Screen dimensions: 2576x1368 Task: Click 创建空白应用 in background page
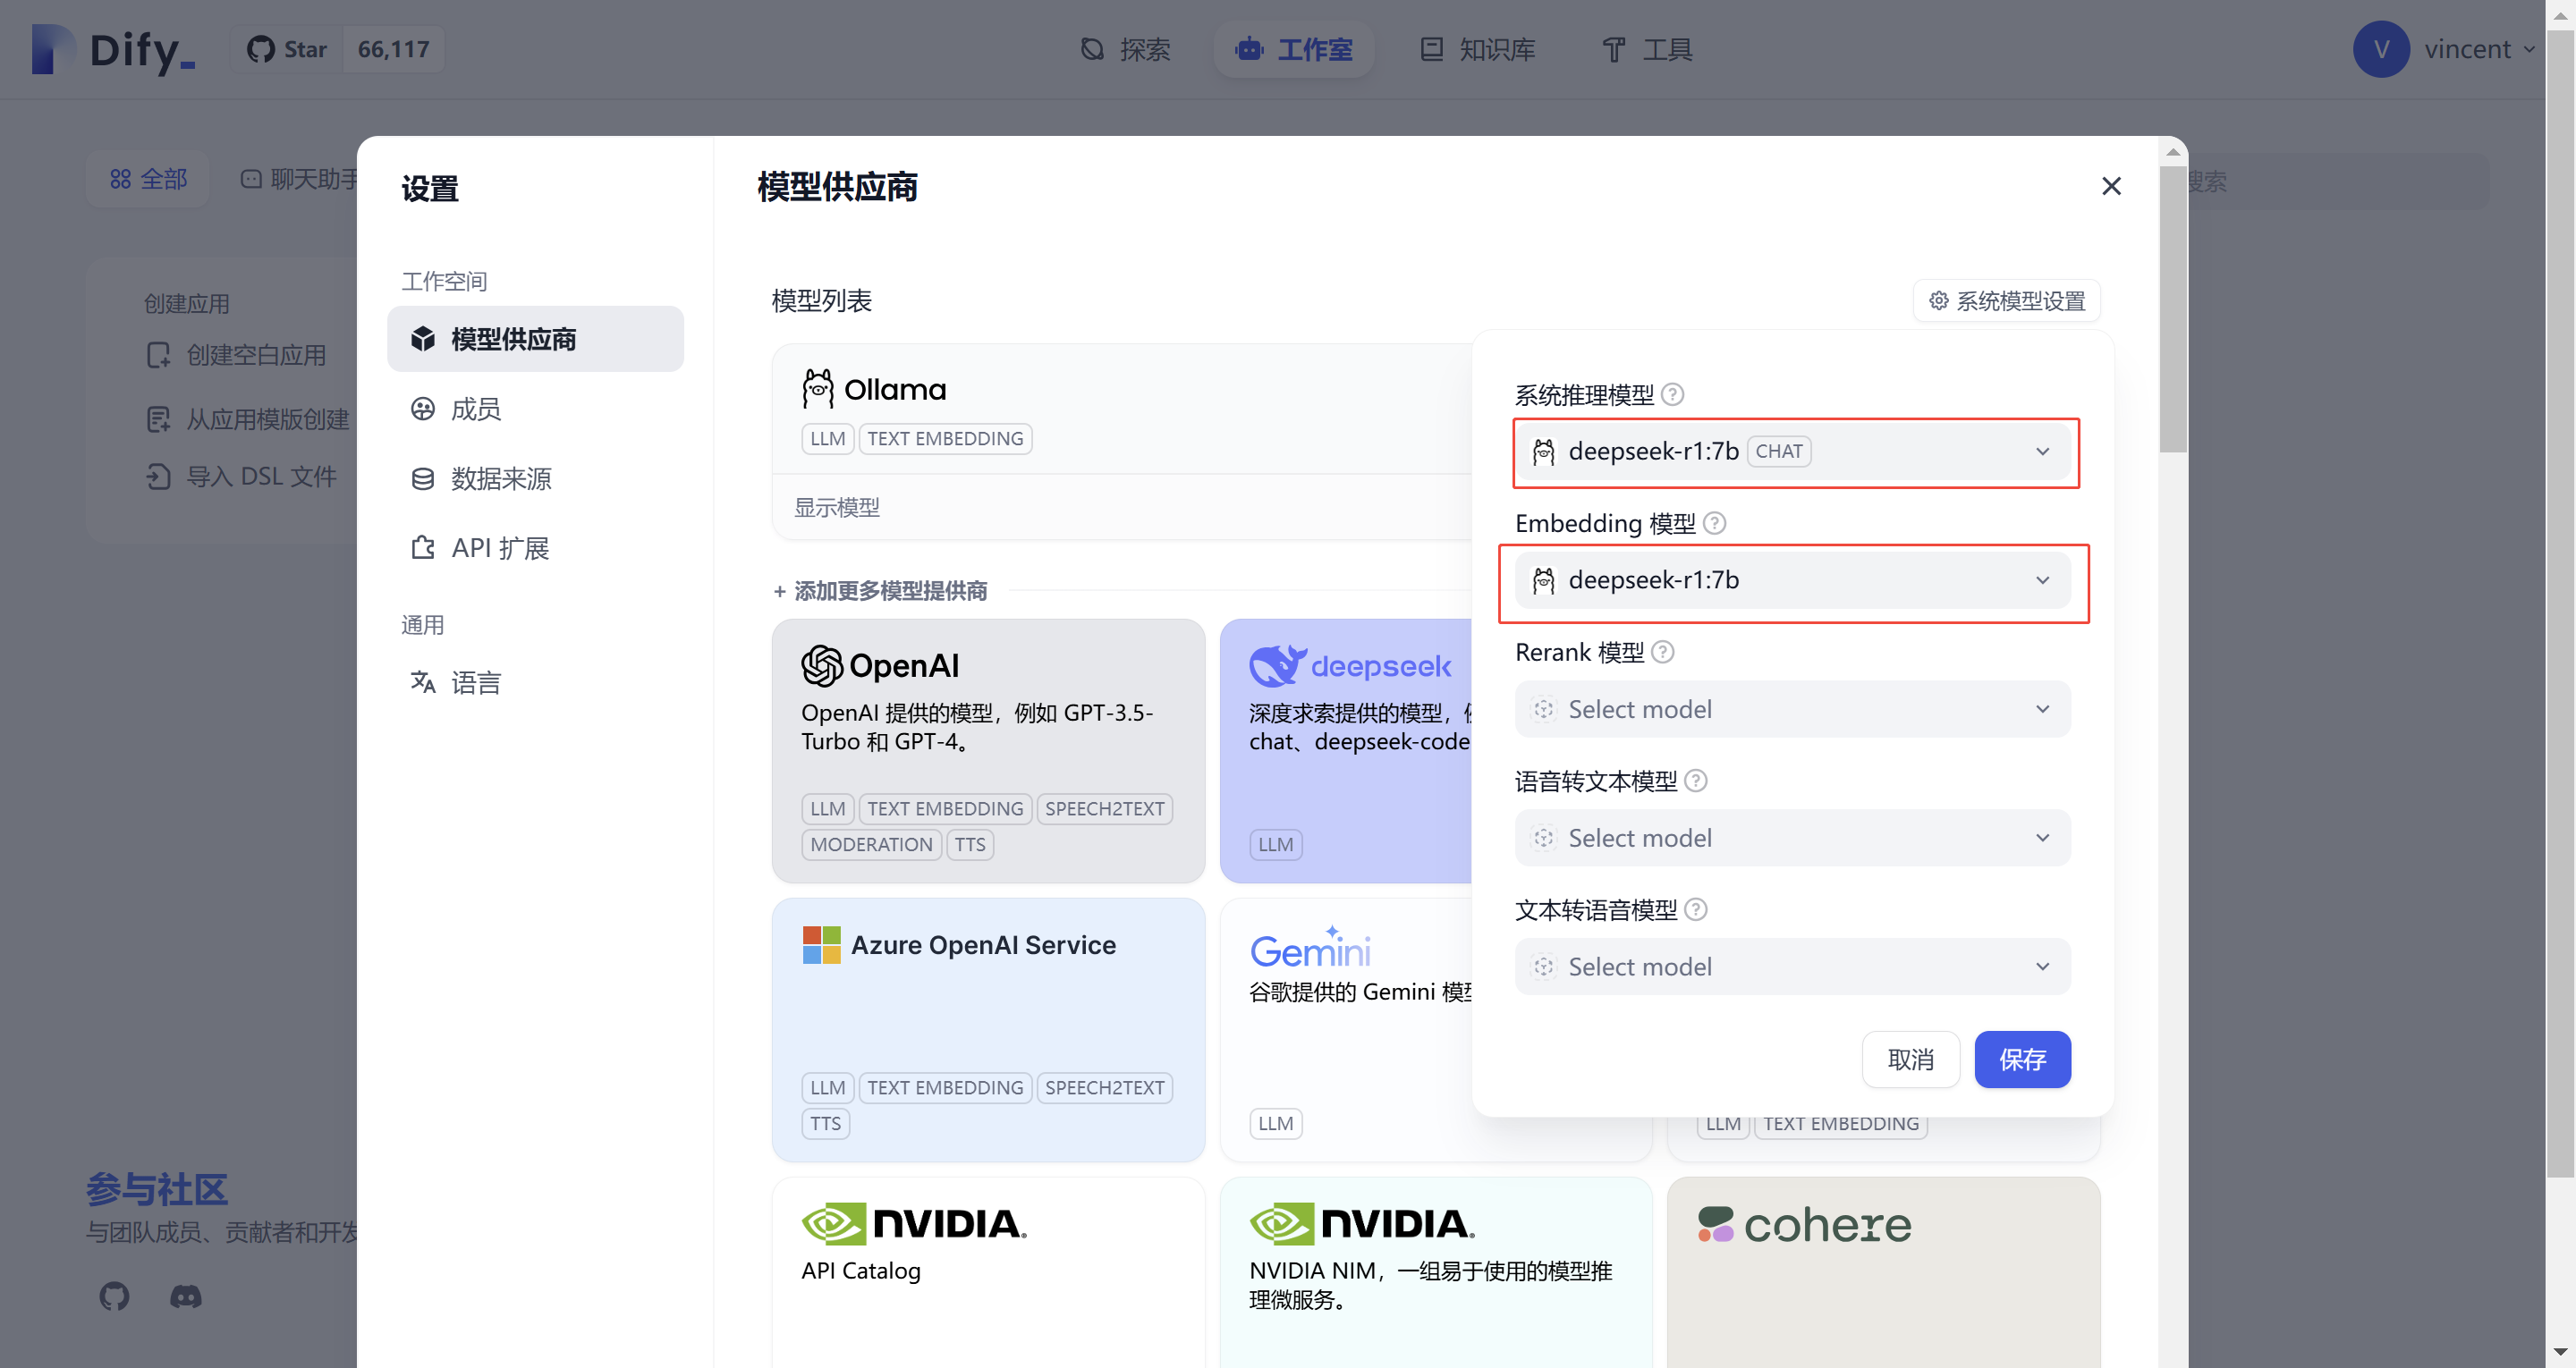click(236, 355)
